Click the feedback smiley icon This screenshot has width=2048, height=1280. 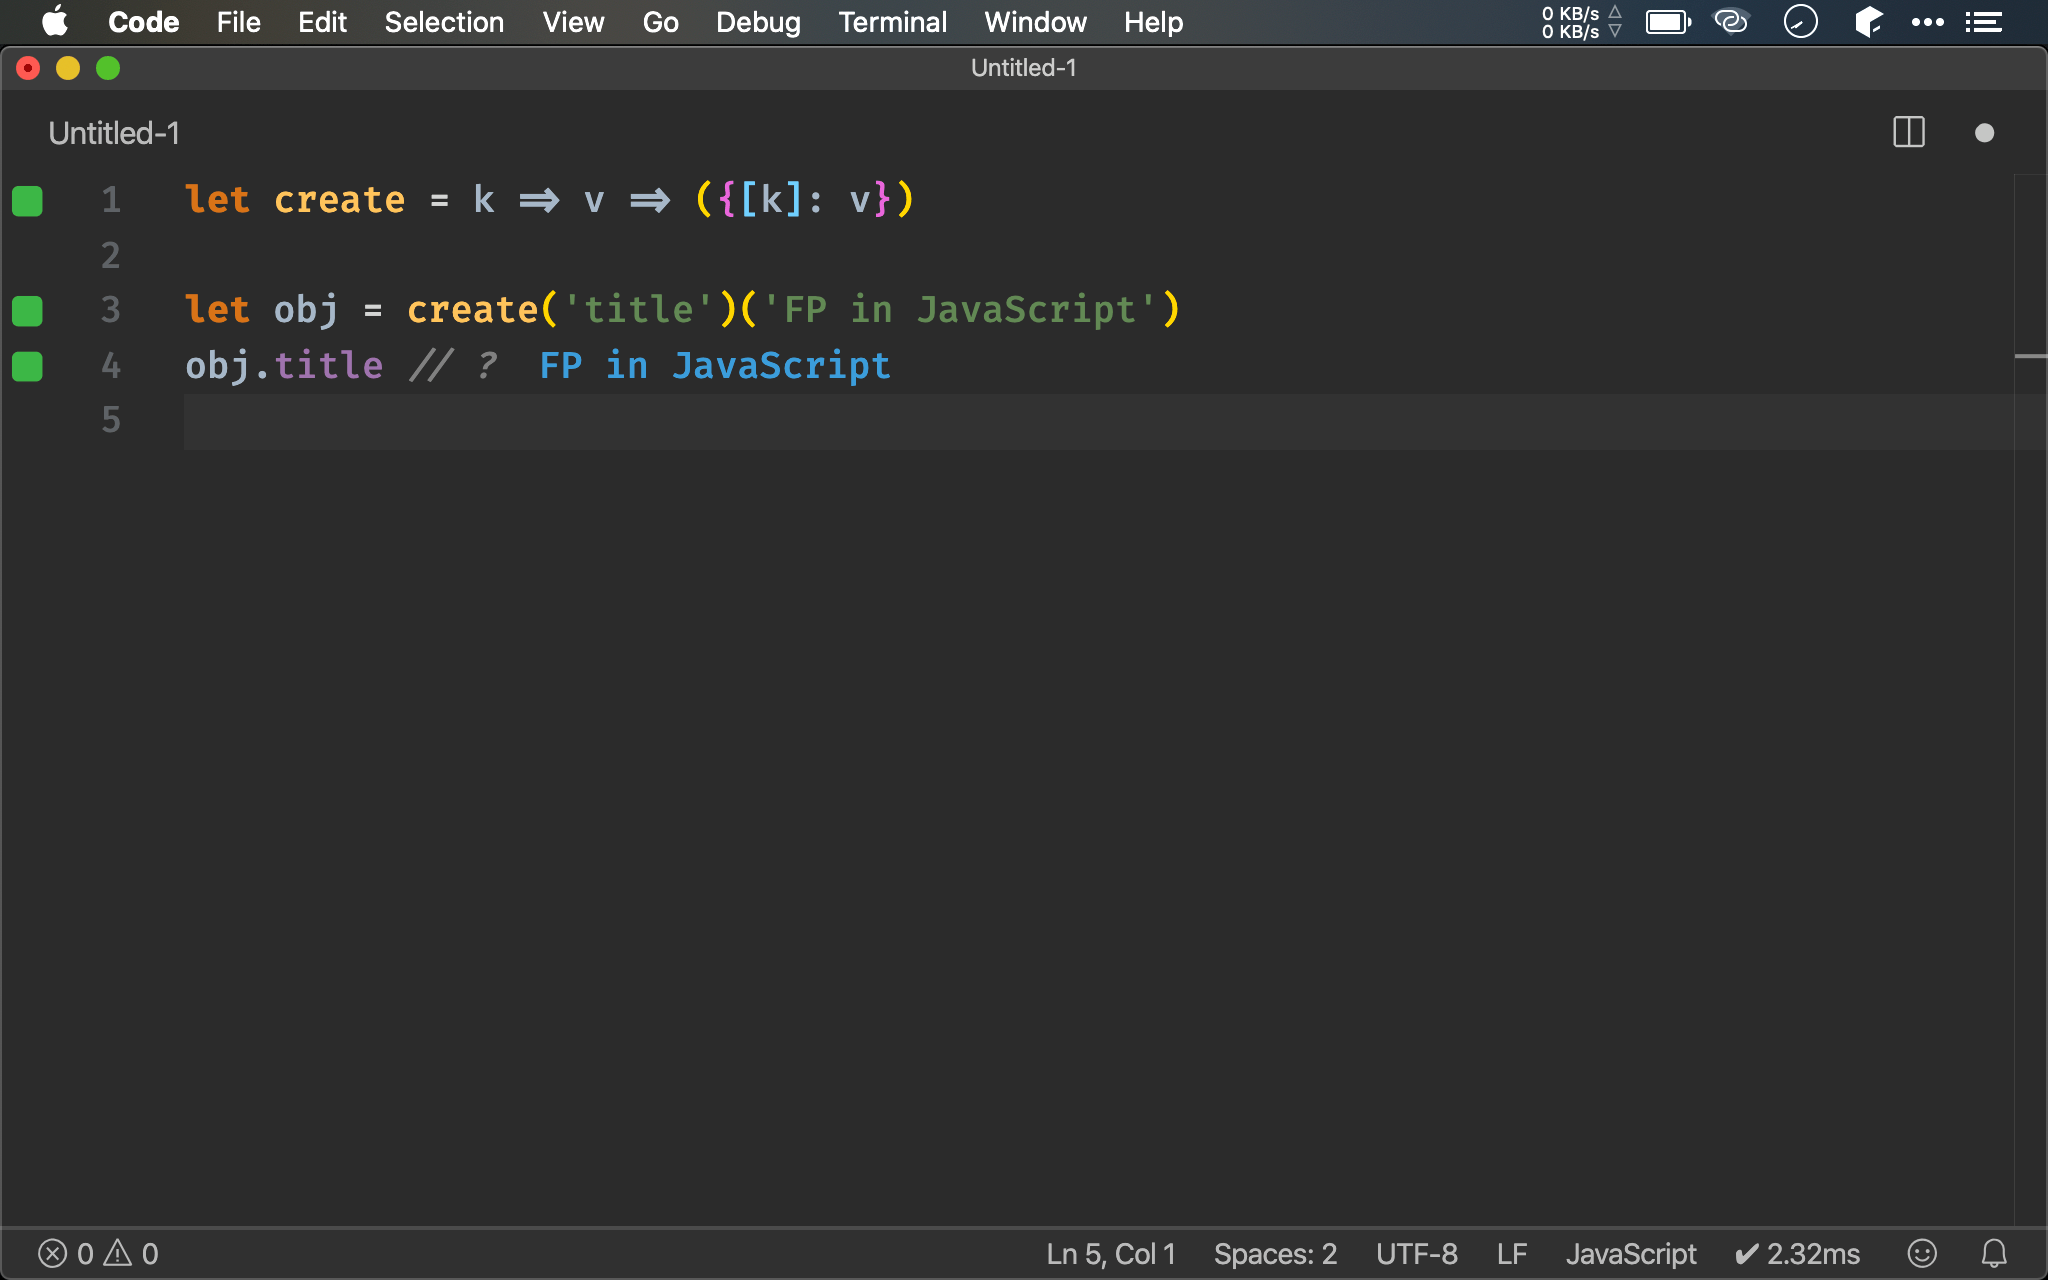[1922, 1253]
